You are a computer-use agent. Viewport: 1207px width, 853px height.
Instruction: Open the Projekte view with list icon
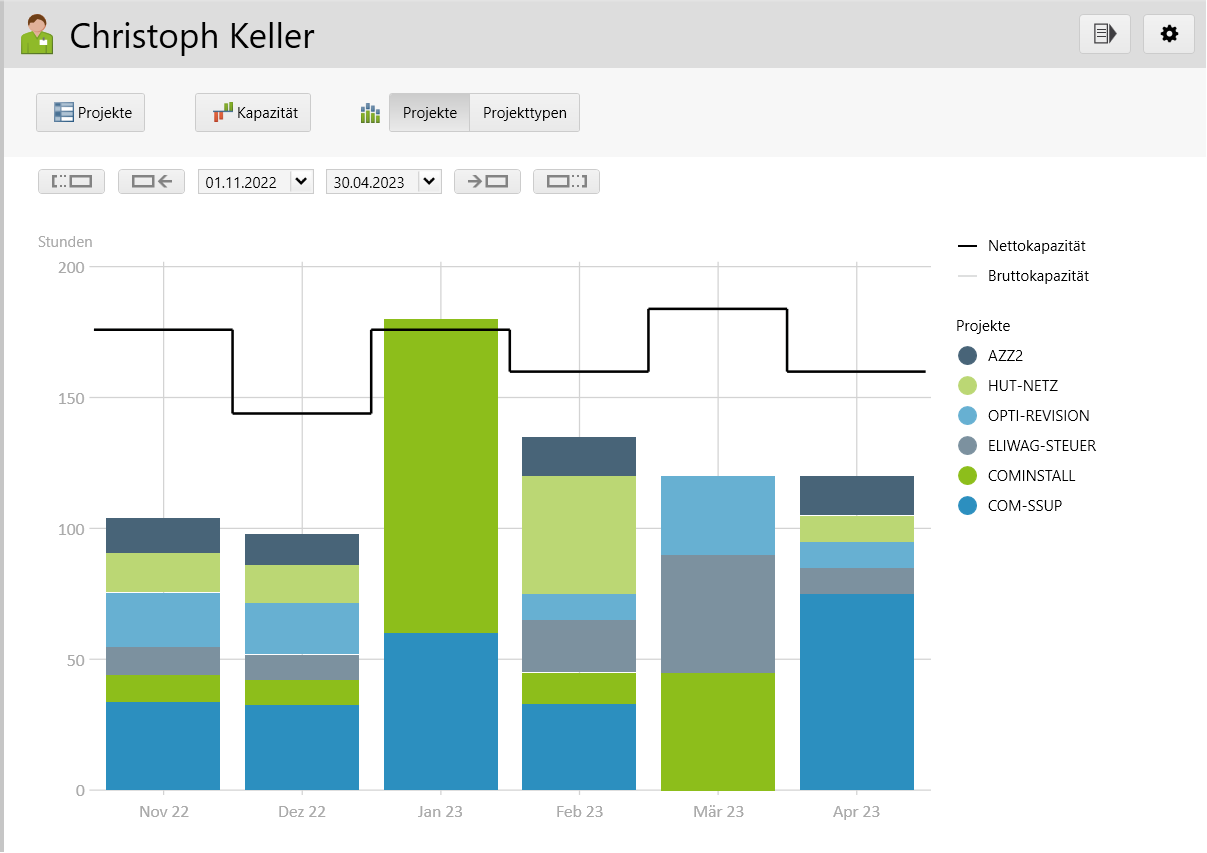click(x=91, y=113)
